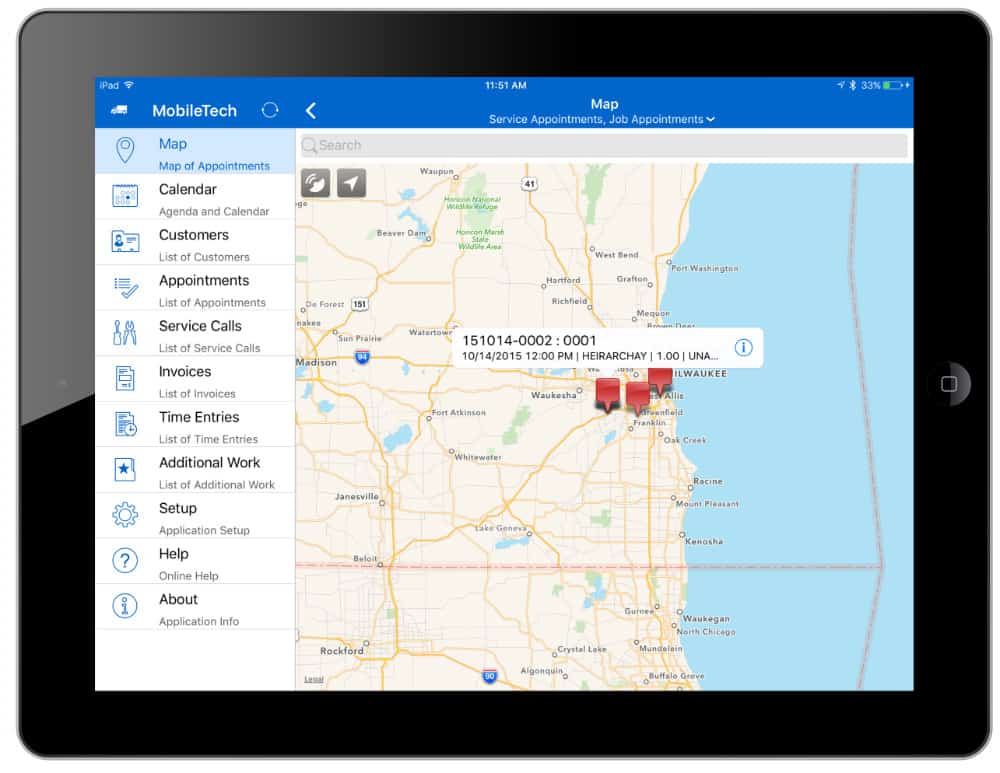Select the Customers card icon
1000x773 pixels.
coord(125,241)
